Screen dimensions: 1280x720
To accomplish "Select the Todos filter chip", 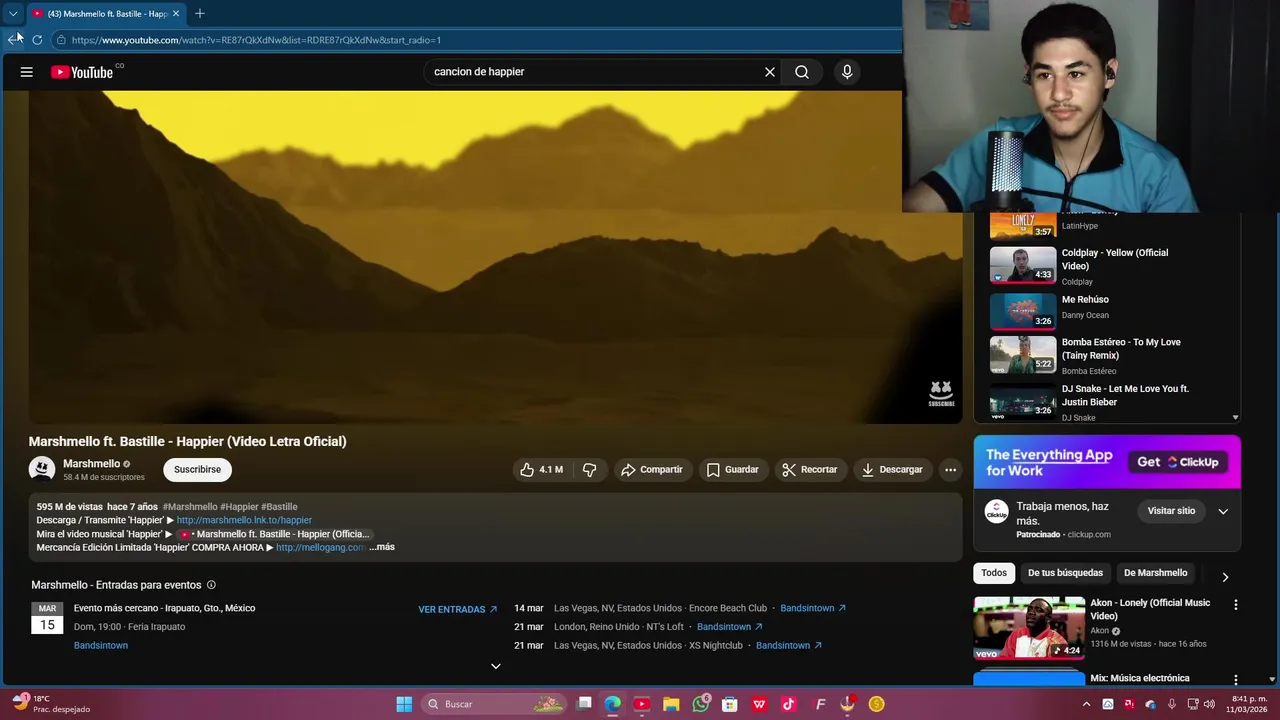I will 994,573.
